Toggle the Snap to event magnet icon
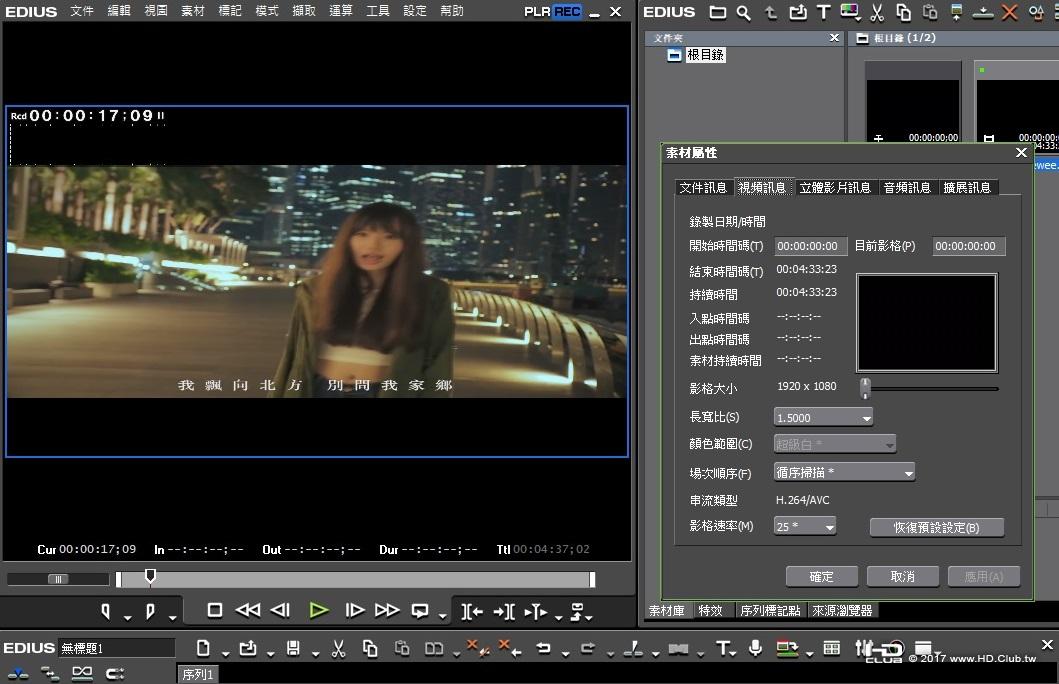 [114, 673]
